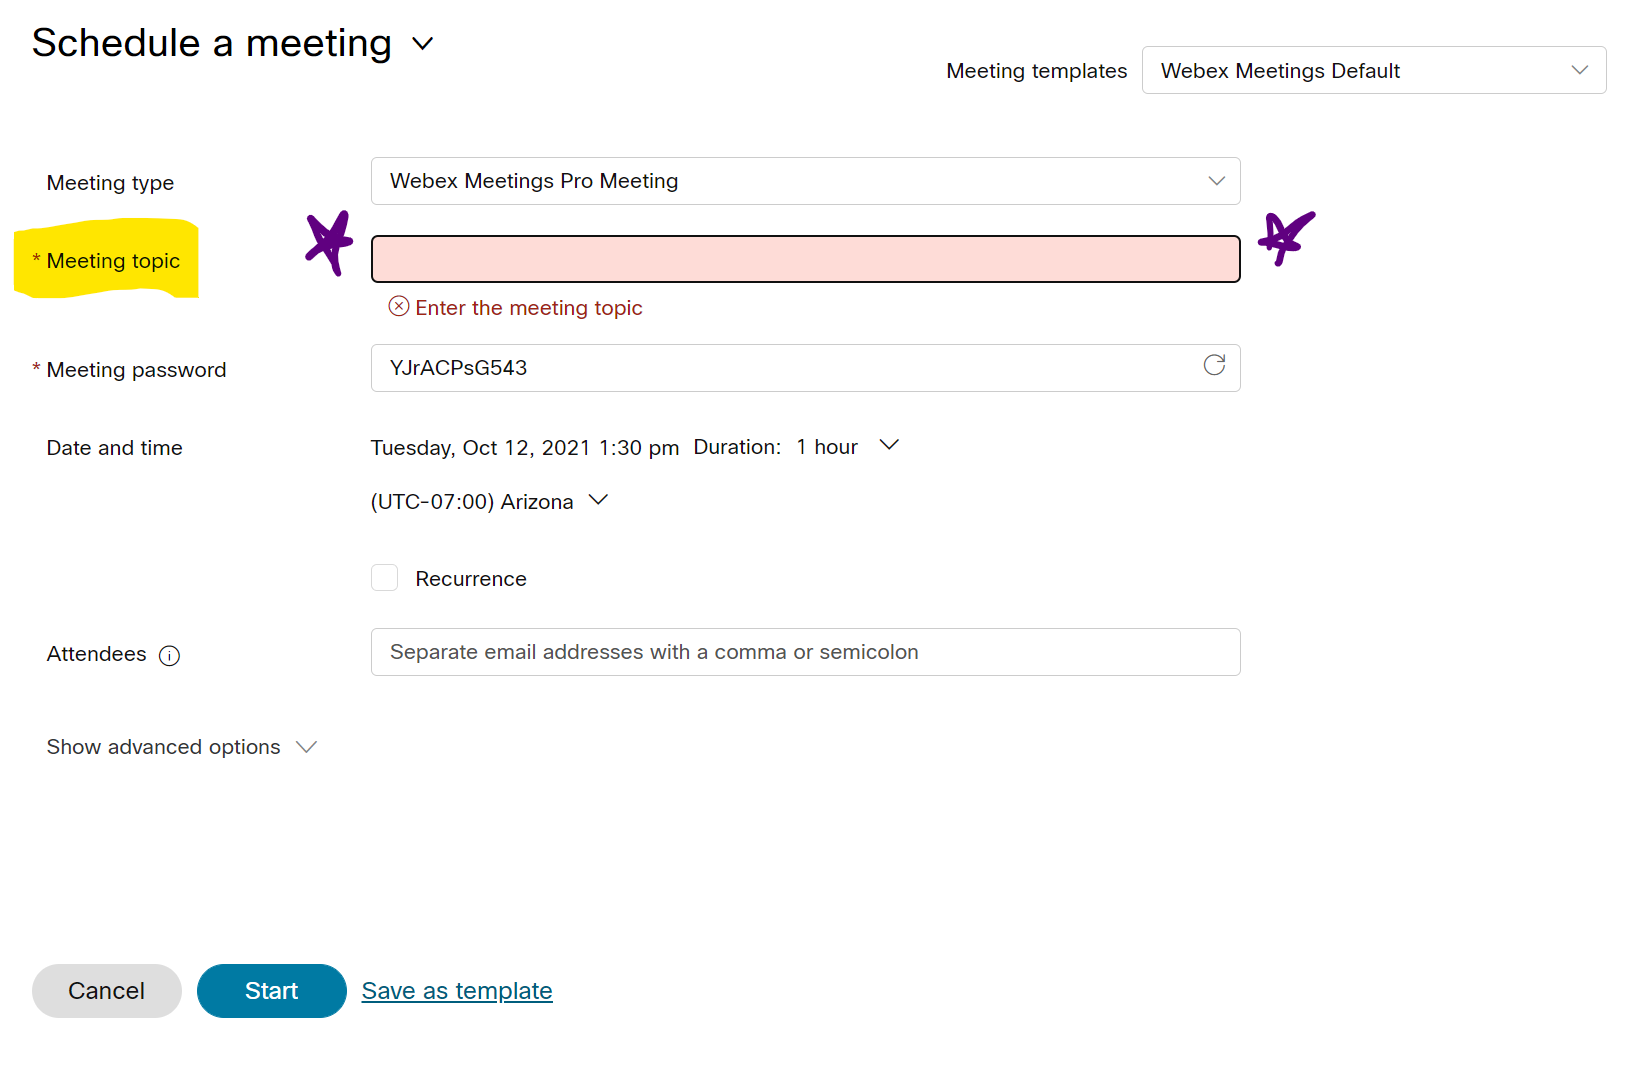Click the Enter the meeting topic error message
The image size is (1651, 1077).
pyautogui.click(x=529, y=308)
